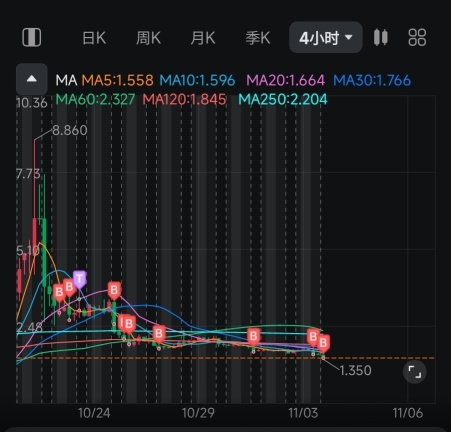The image size is (451, 432).
Task: Toggle MA250:2.204 indicator label
Action: pos(283,99)
